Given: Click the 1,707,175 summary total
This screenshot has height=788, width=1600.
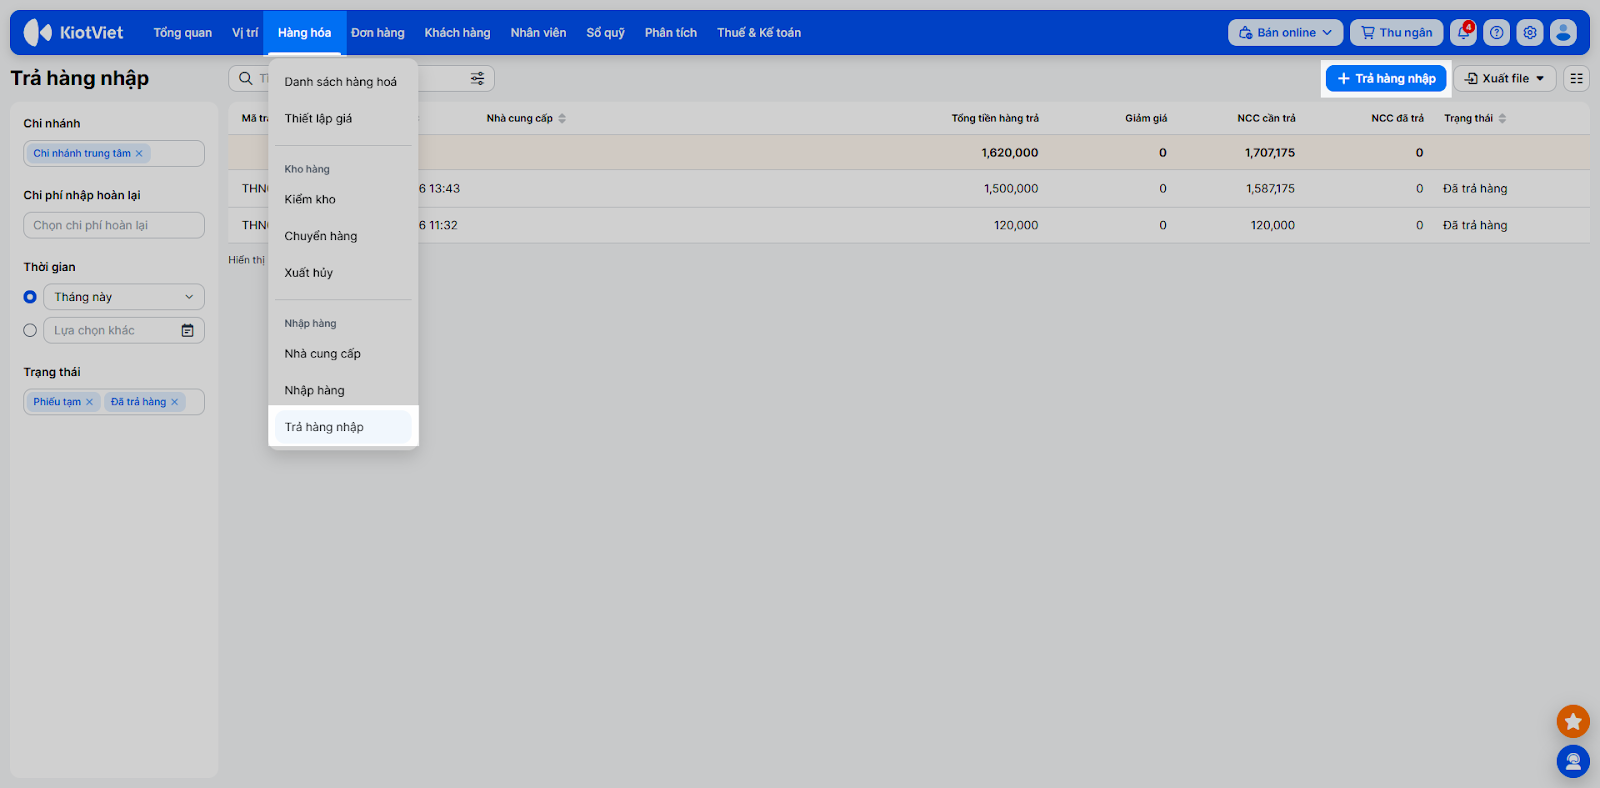Looking at the screenshot, I should point(1270,153).
